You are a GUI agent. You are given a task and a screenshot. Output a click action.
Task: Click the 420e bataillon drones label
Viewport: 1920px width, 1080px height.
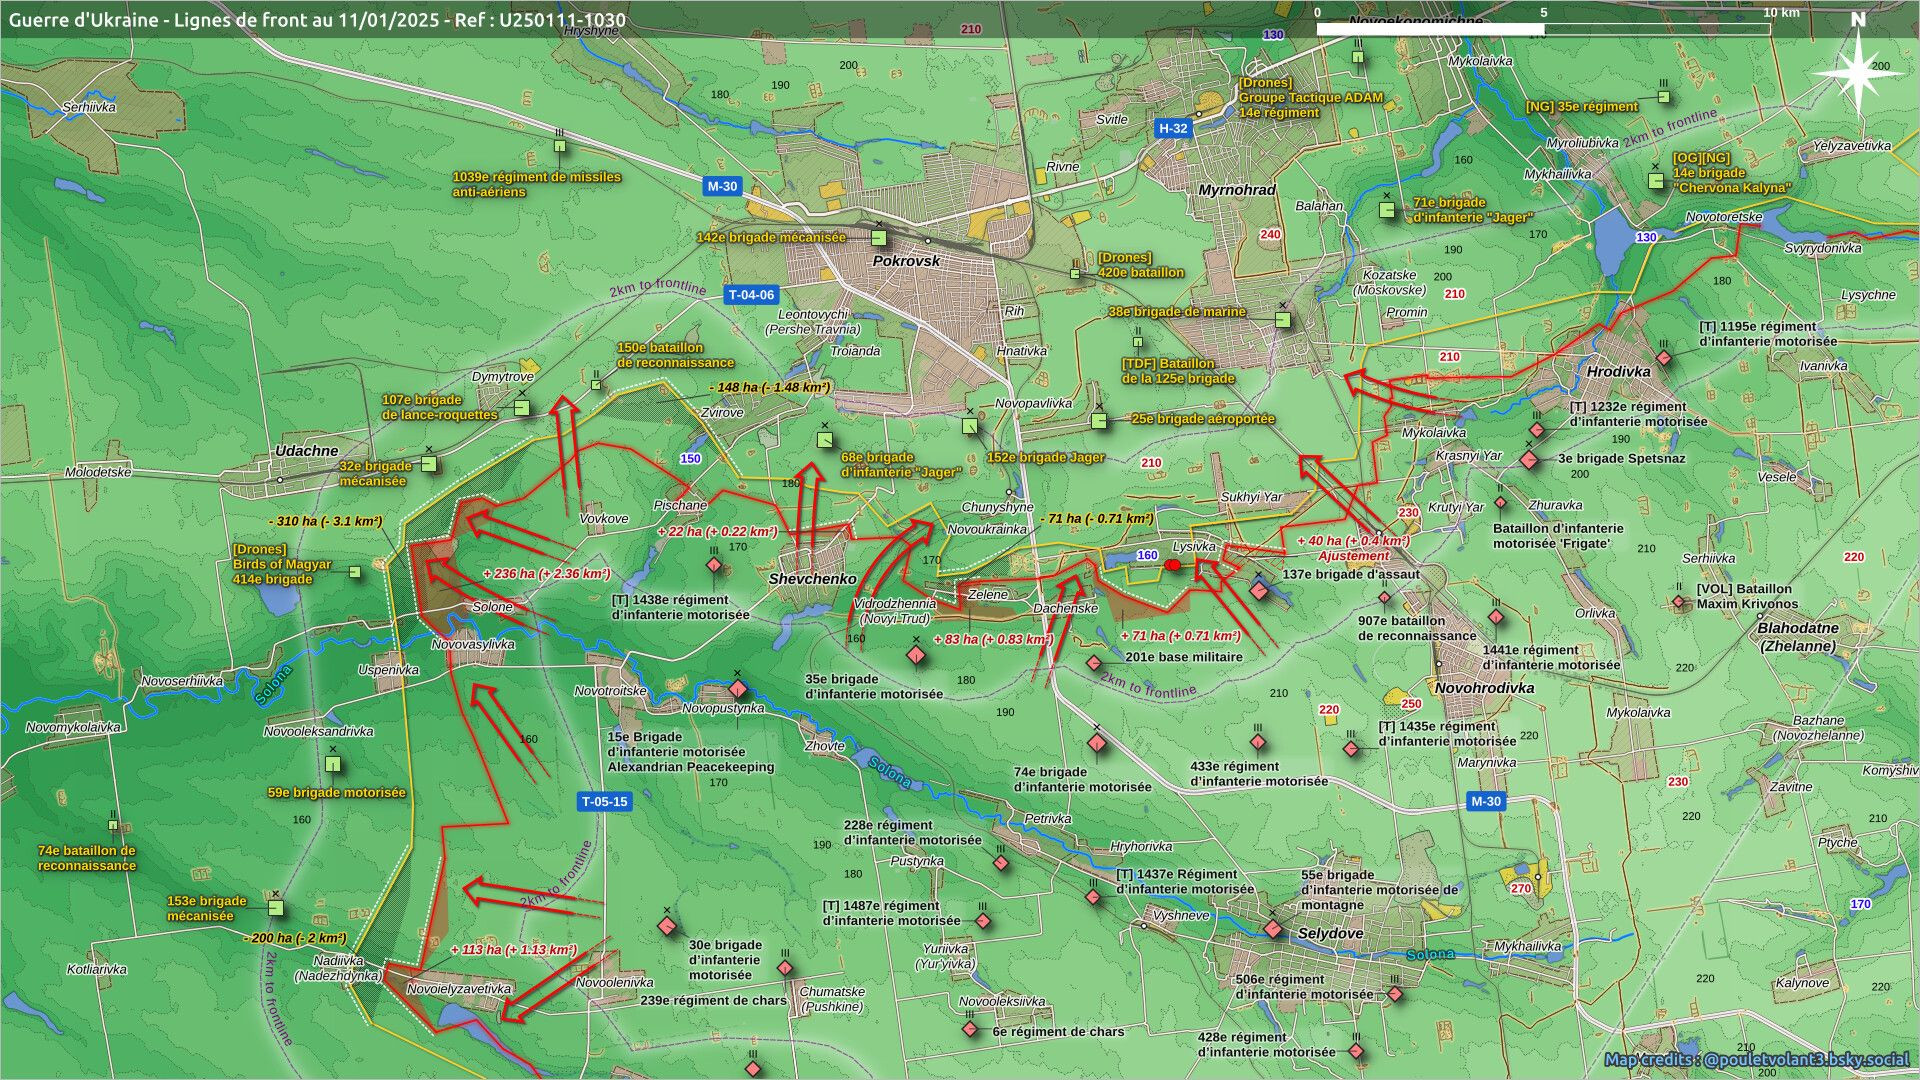(x=1140, y=265)
